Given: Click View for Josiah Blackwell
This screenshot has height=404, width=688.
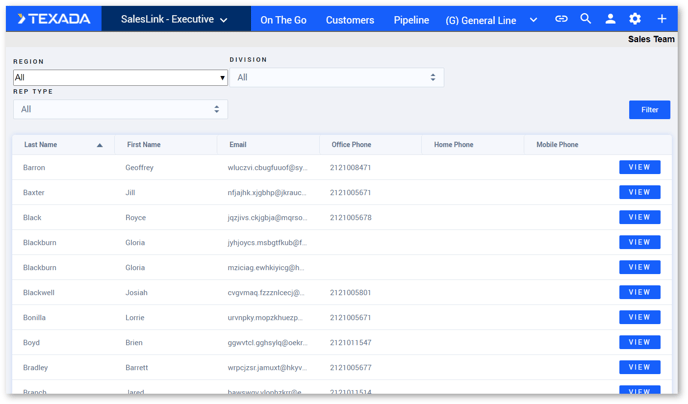Looking at the screenshot, I should (x=639, y=292).
